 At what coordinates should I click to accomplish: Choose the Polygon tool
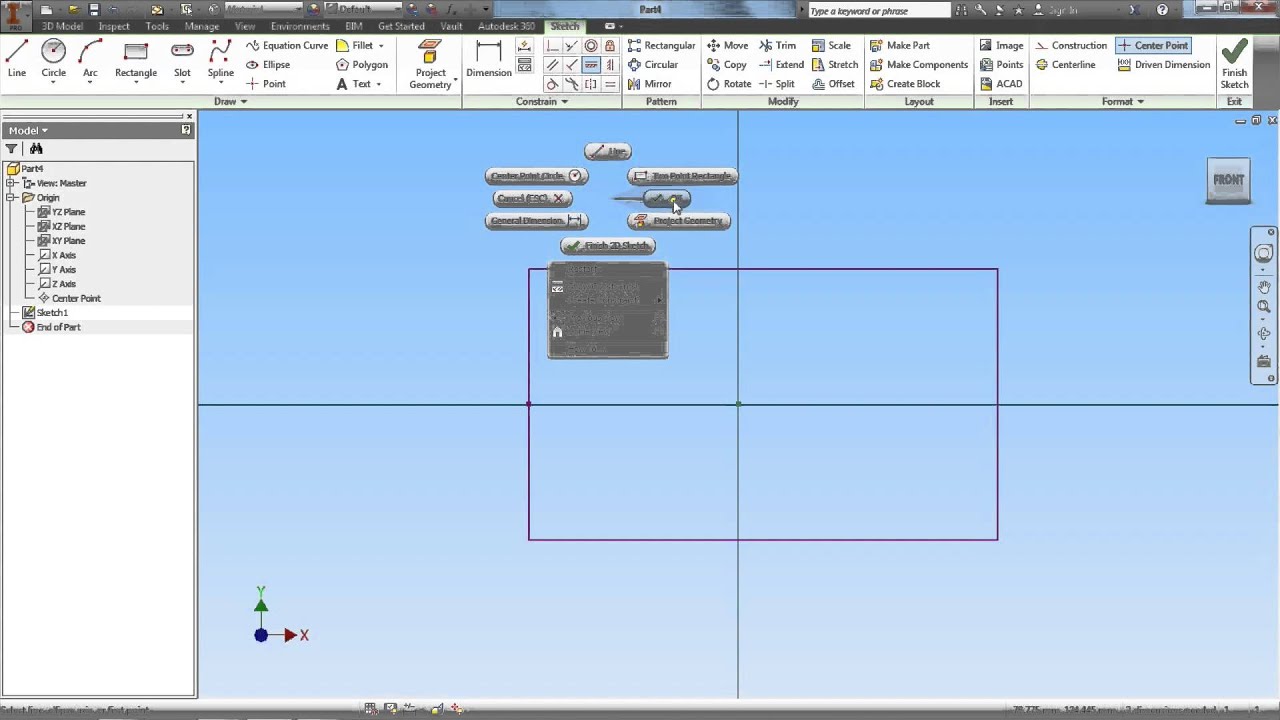362,64
